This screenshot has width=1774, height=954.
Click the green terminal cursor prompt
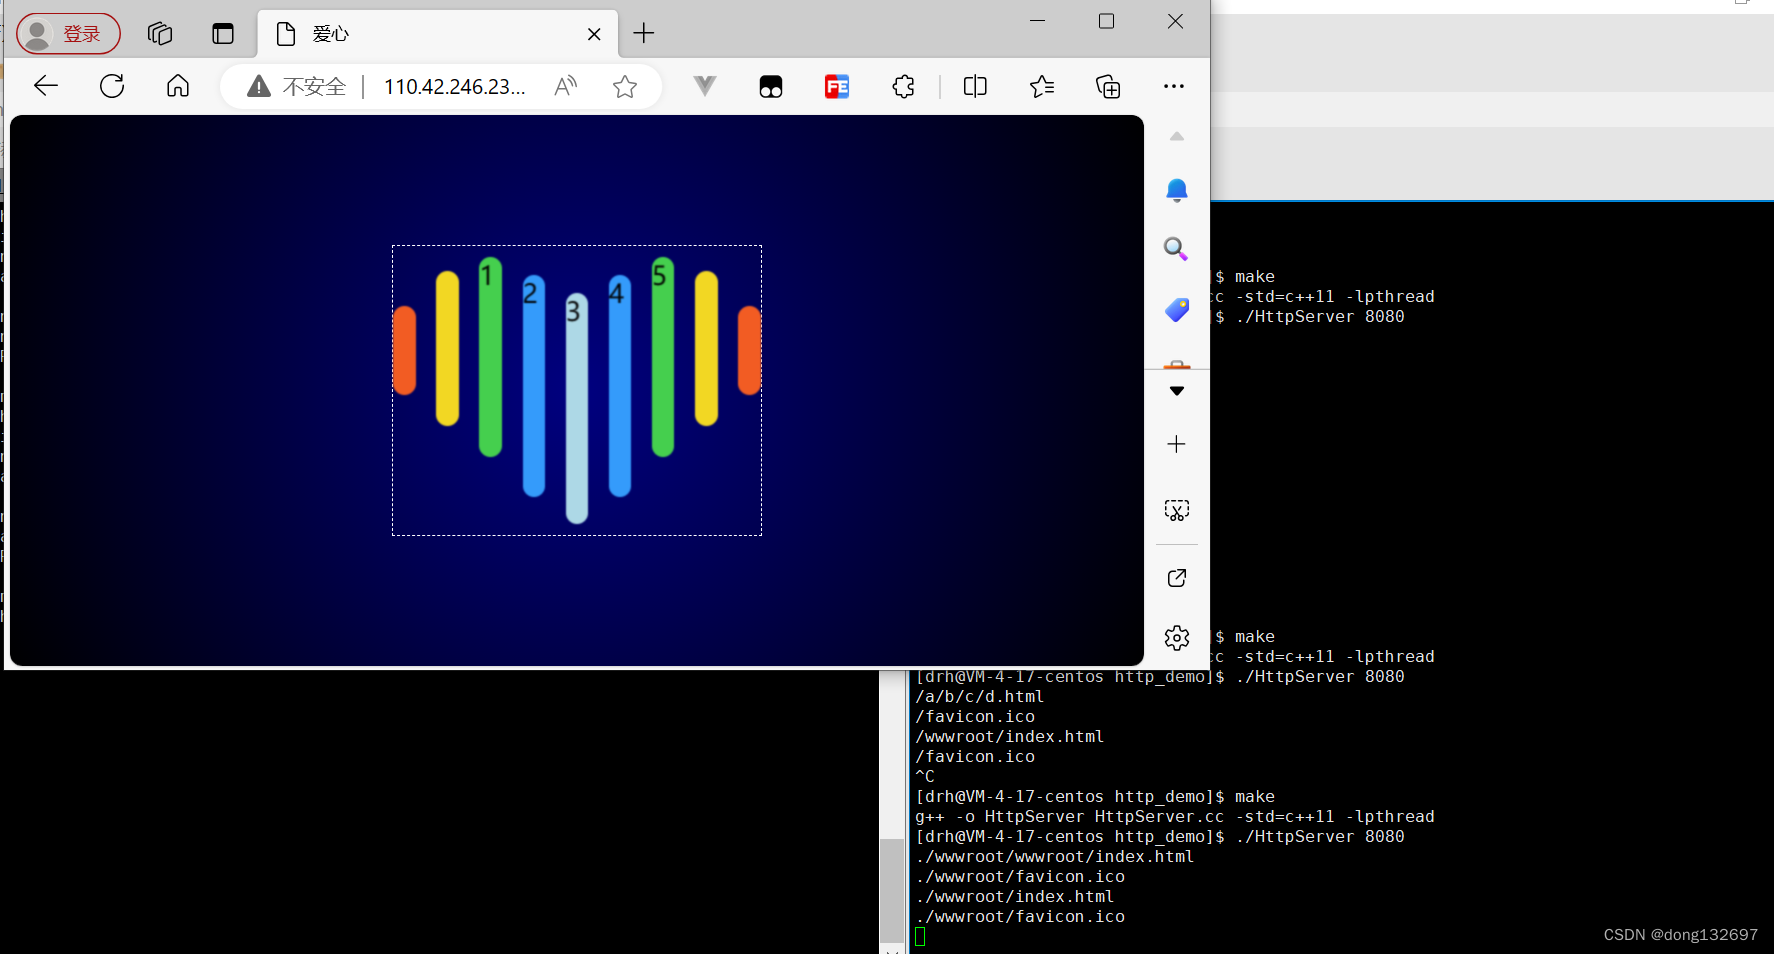pyautogui.click(x=921, y=937)
